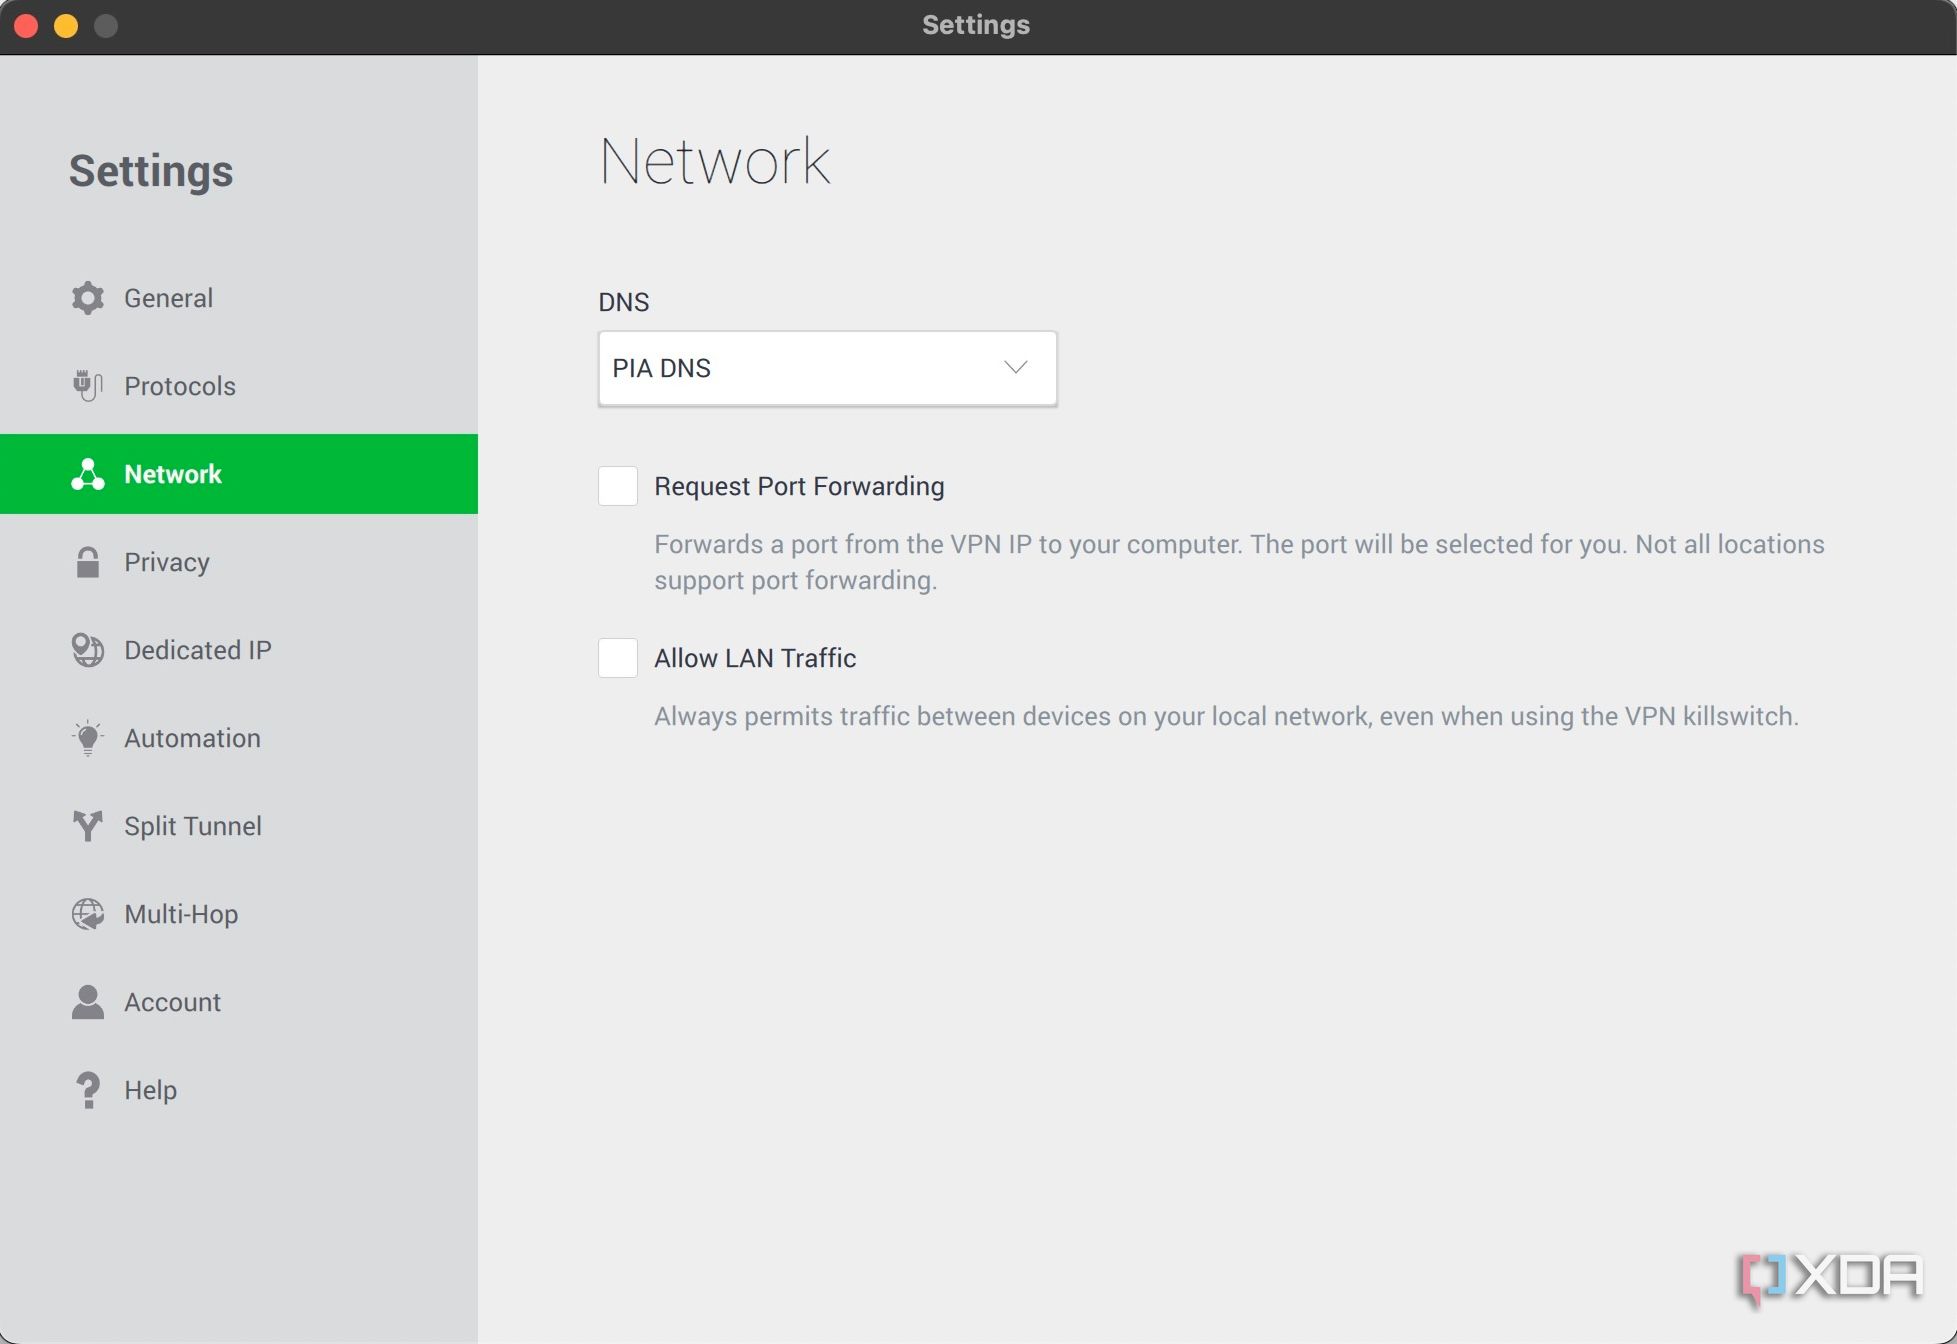
Task: Click the Network nodes icon
Action: tap(88, 474)
